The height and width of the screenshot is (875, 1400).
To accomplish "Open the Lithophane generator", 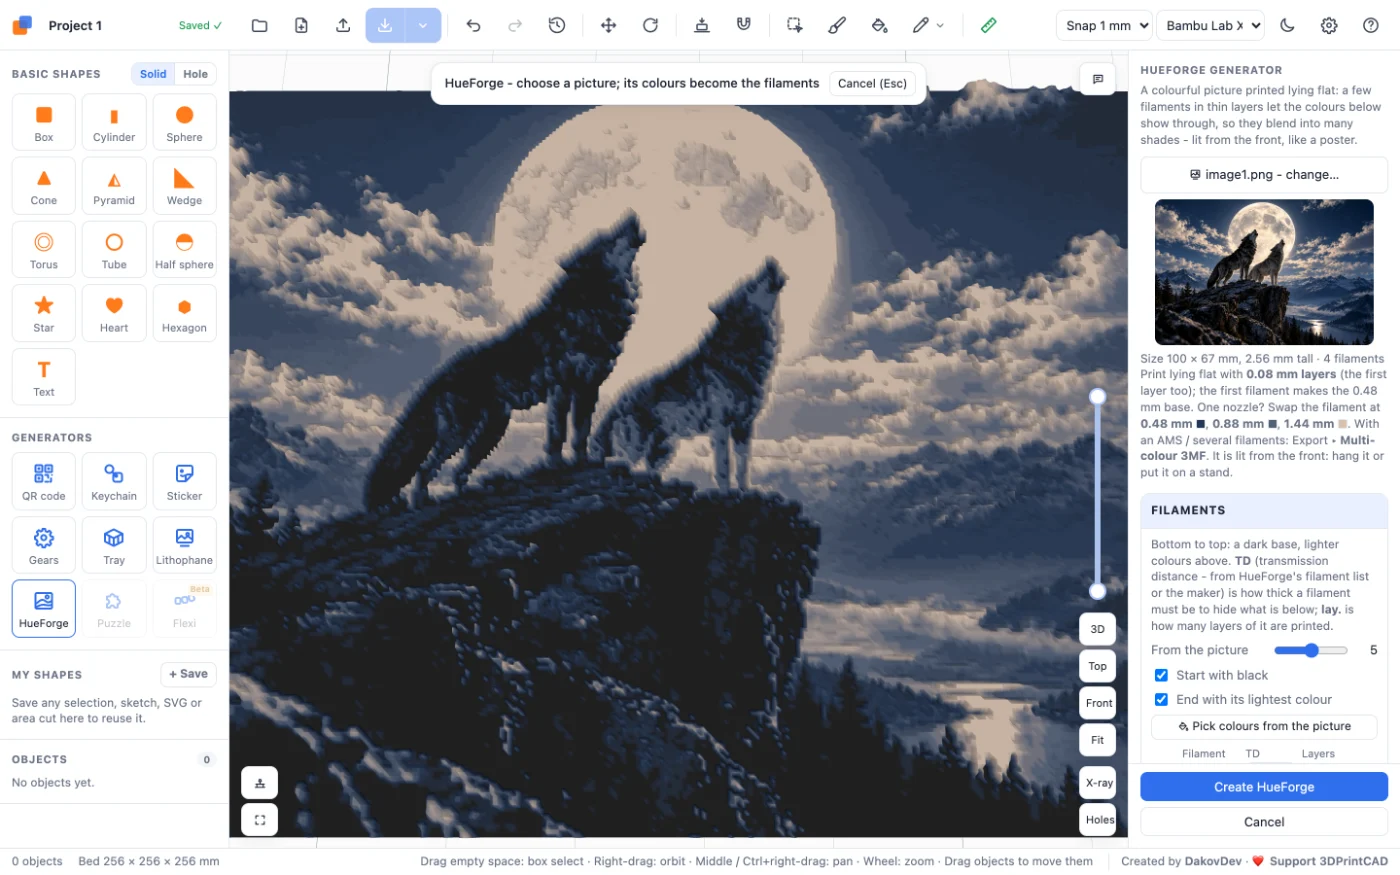I will 184,545.
